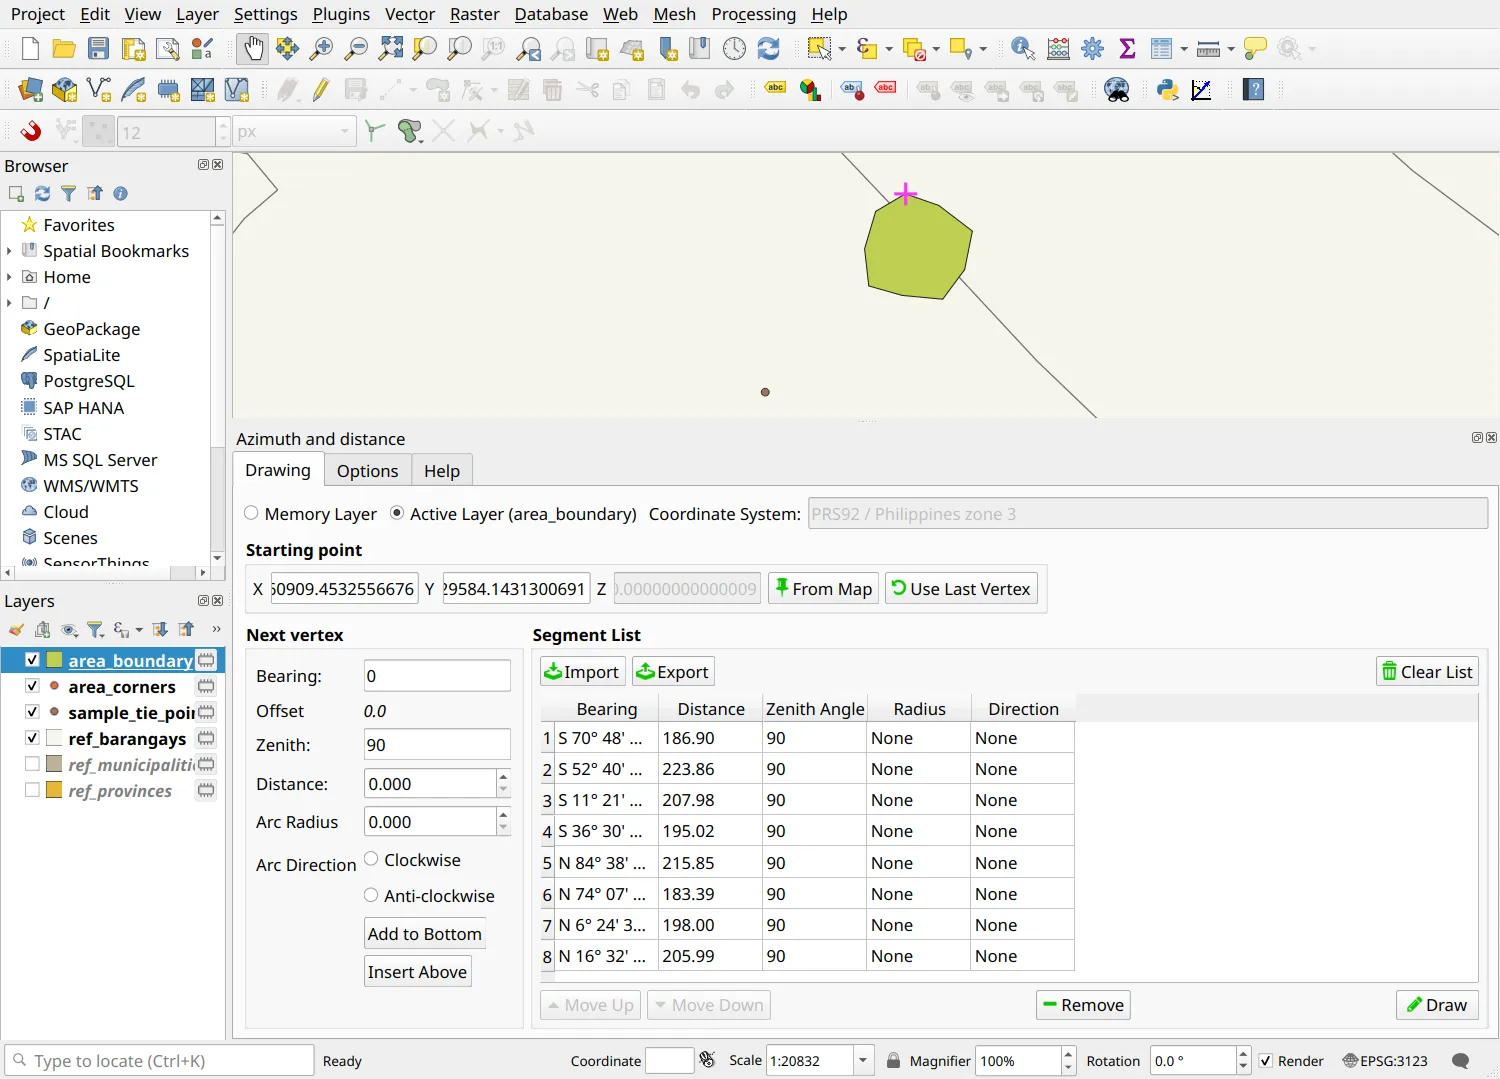This screenshot has width=1500, height=1079.
Task: Click the Identify Features tool icon
Action: [x=1023, y=48]
